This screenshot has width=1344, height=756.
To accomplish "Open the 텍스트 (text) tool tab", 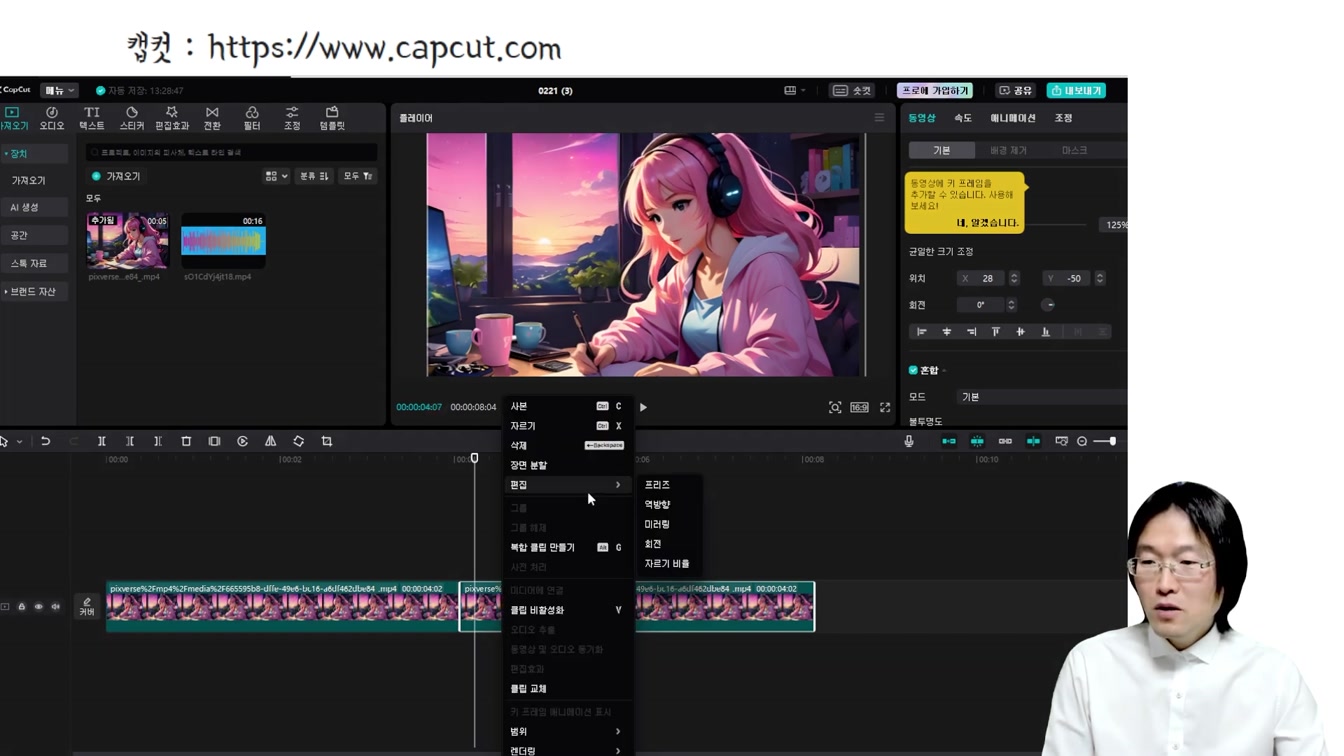I will [92, 118].
